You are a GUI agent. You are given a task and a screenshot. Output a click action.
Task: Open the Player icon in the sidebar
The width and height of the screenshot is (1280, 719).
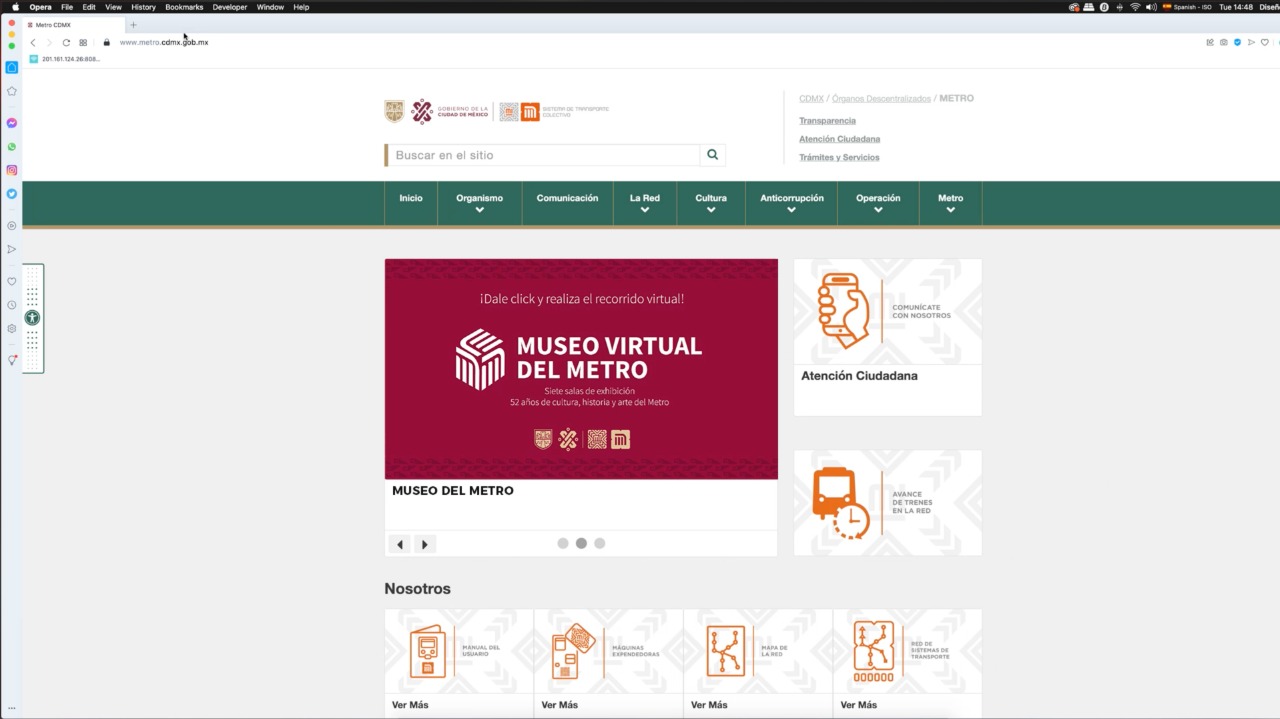click(x=12, y=226)
